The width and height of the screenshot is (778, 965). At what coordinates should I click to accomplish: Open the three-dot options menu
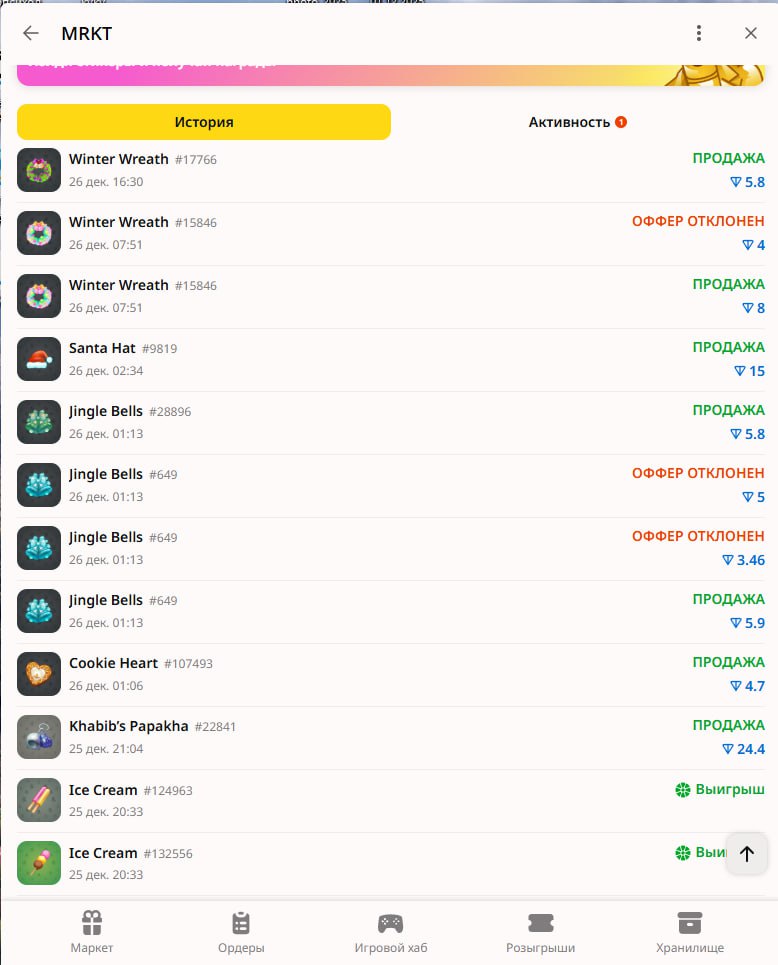[x=699, y=33]
